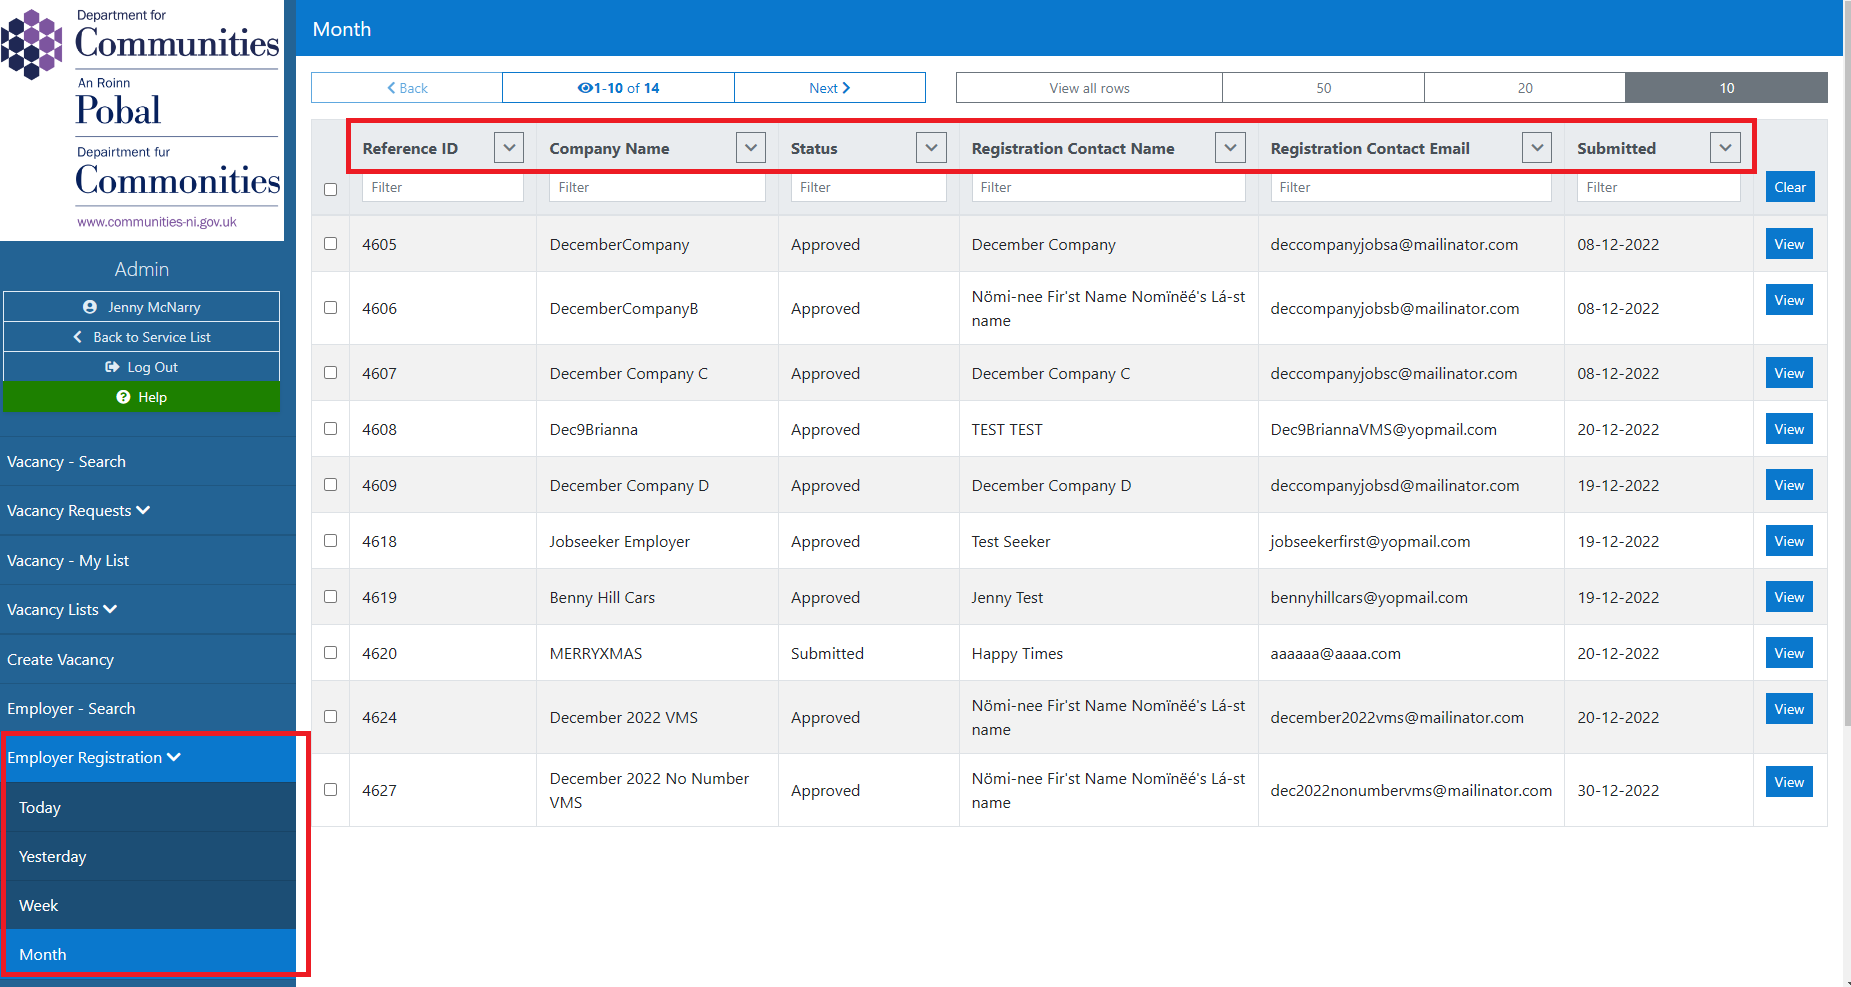The width and height of the screenshot is (1851, 987).
Task: Tick the select-all checkbox in header
Action: 330,189
